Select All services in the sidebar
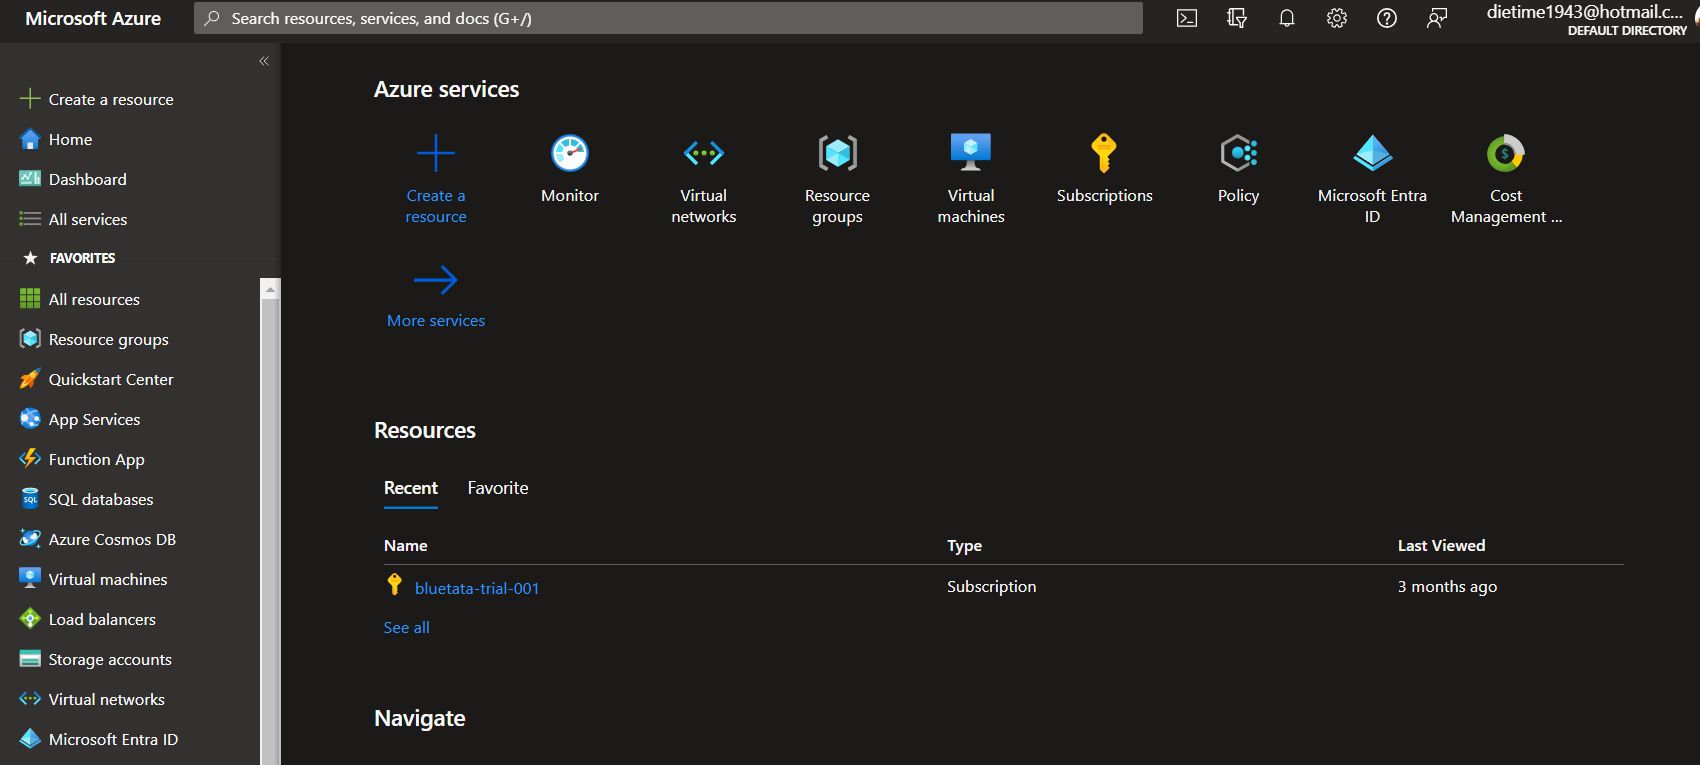 click(88, 219)
